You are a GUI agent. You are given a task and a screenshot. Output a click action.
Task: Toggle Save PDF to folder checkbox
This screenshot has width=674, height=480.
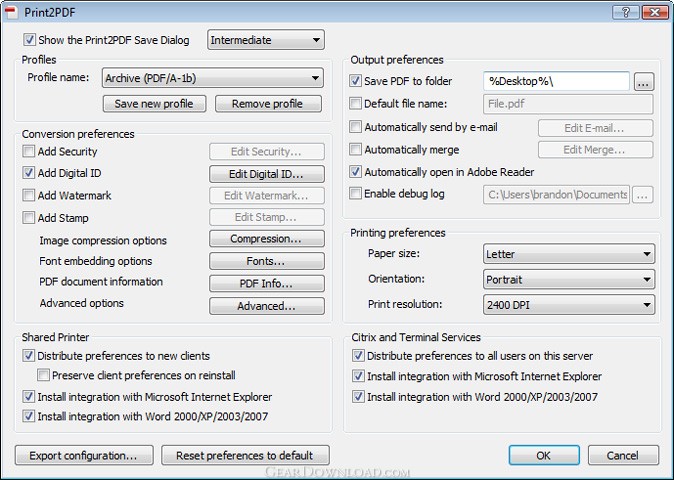(x=355, y=81)
